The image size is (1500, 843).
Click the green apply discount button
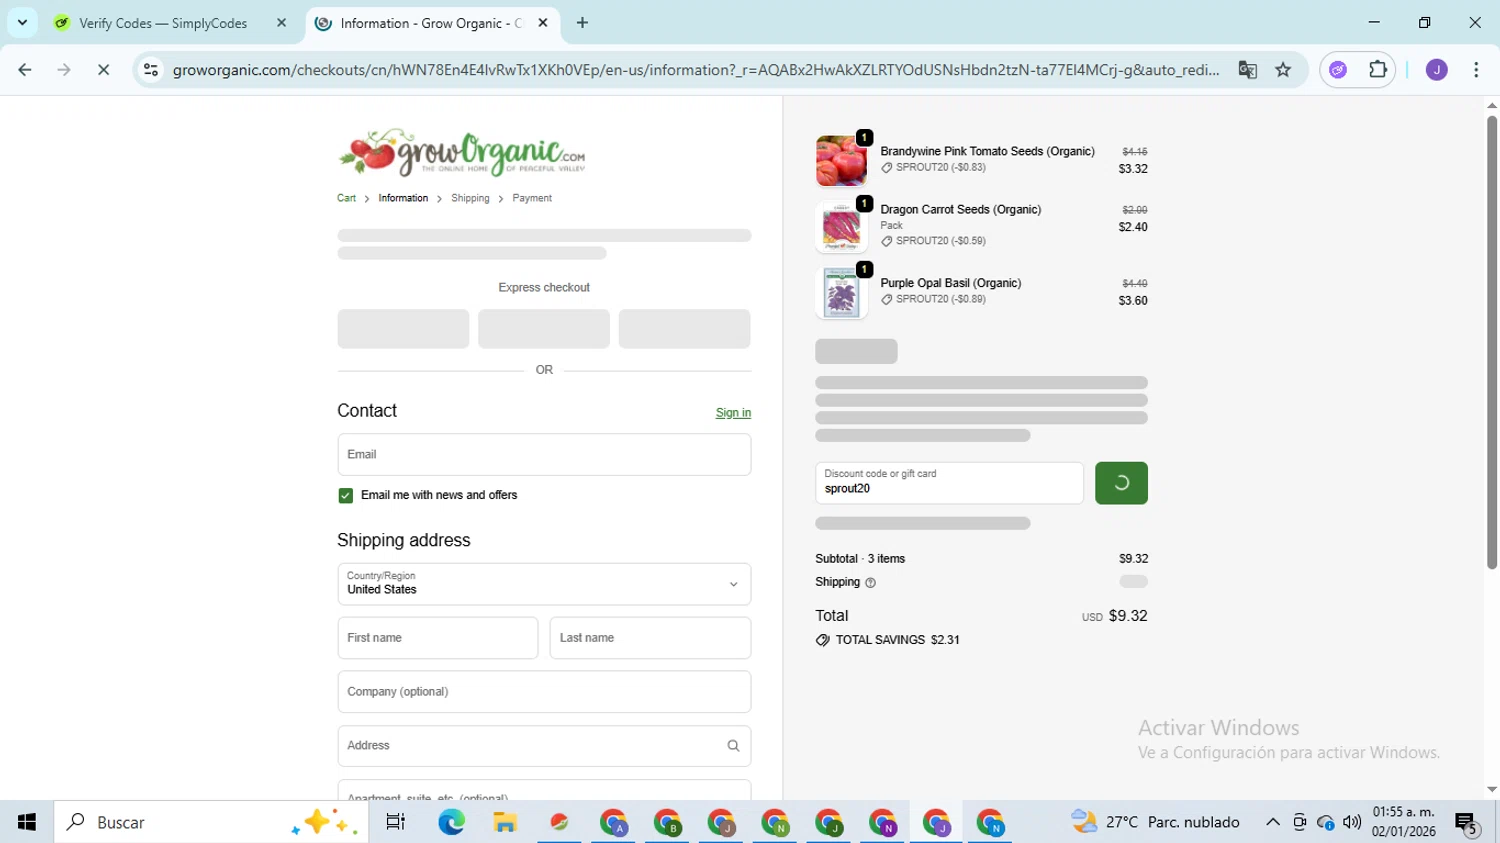(x=1121, y=483)
